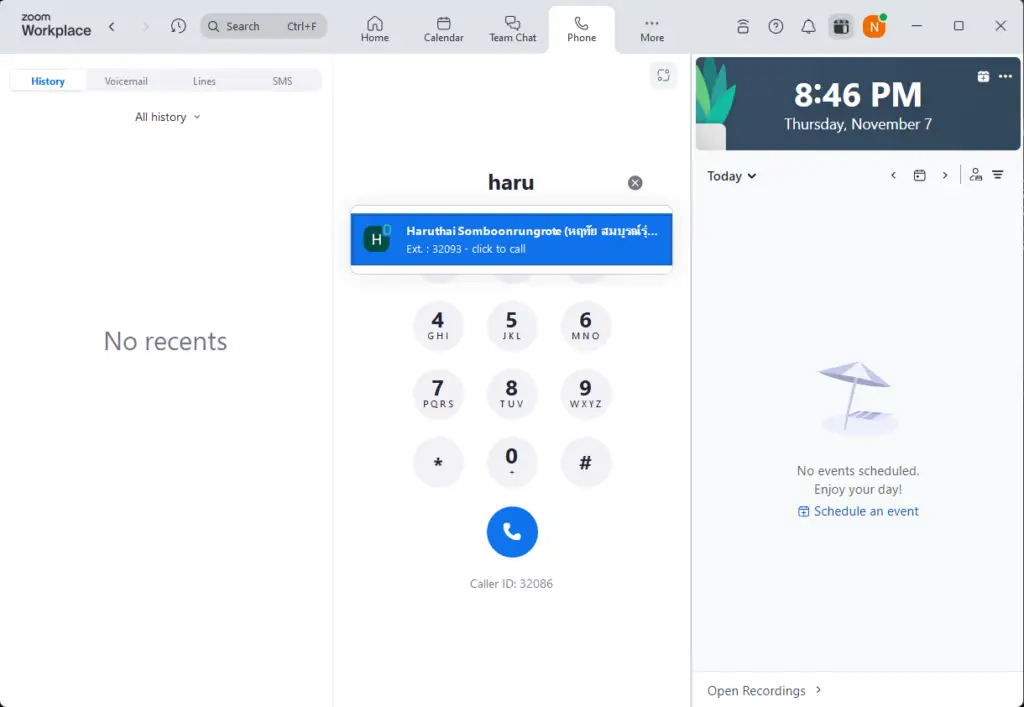
Task: Click the blue phone call button
Action: (512, 532)
